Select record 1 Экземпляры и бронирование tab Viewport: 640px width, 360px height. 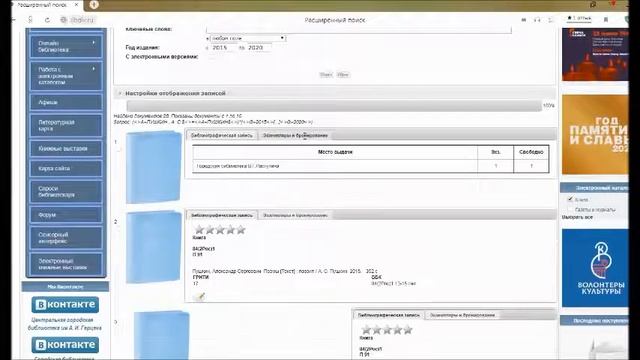[x=295, y=135]
